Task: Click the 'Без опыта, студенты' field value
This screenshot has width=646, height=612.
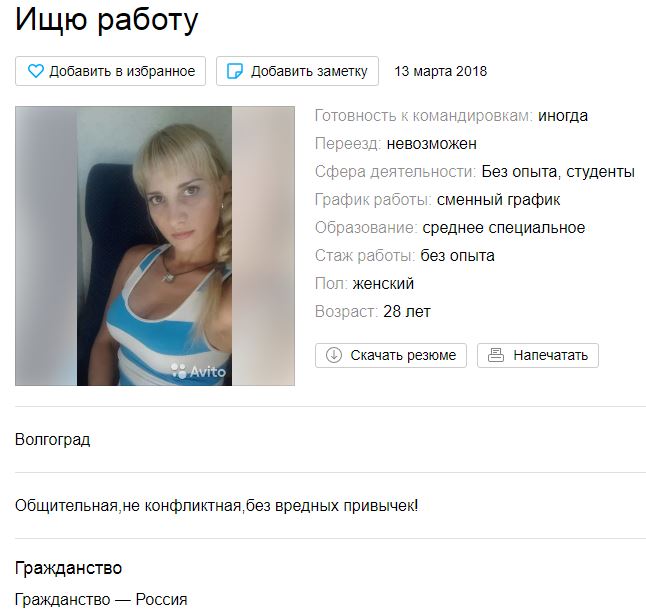Action: (x=558, y=171)
